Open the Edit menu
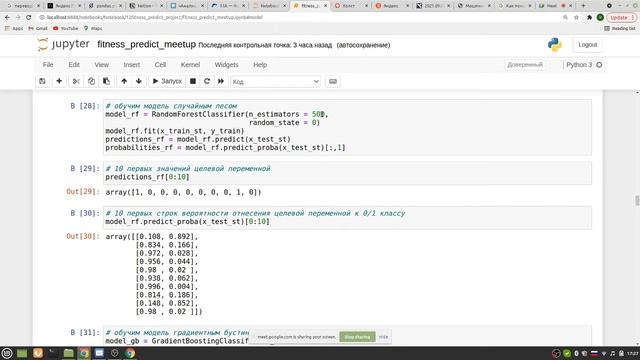 click(x=74, y=64)
